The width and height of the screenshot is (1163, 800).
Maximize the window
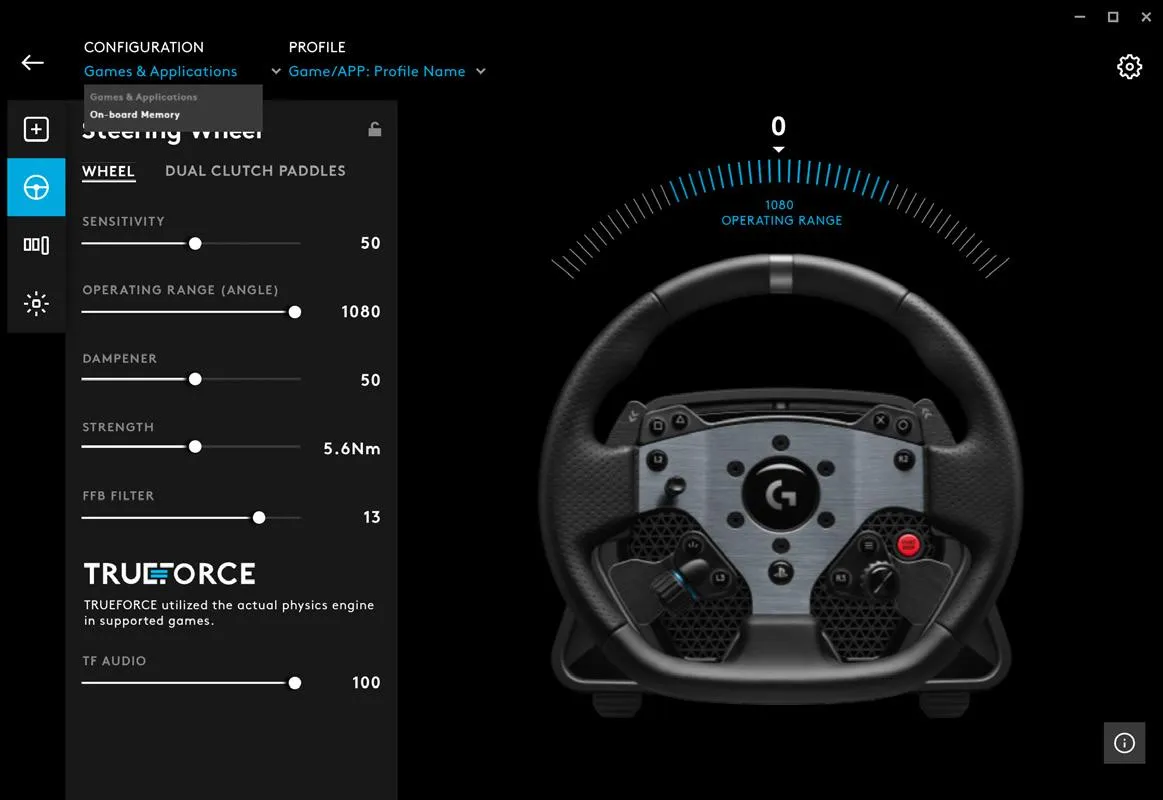click(x=1113, y=16)
